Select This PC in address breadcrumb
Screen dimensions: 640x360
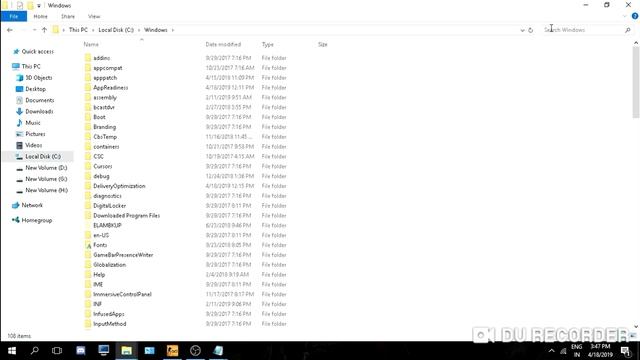[78, 30]
